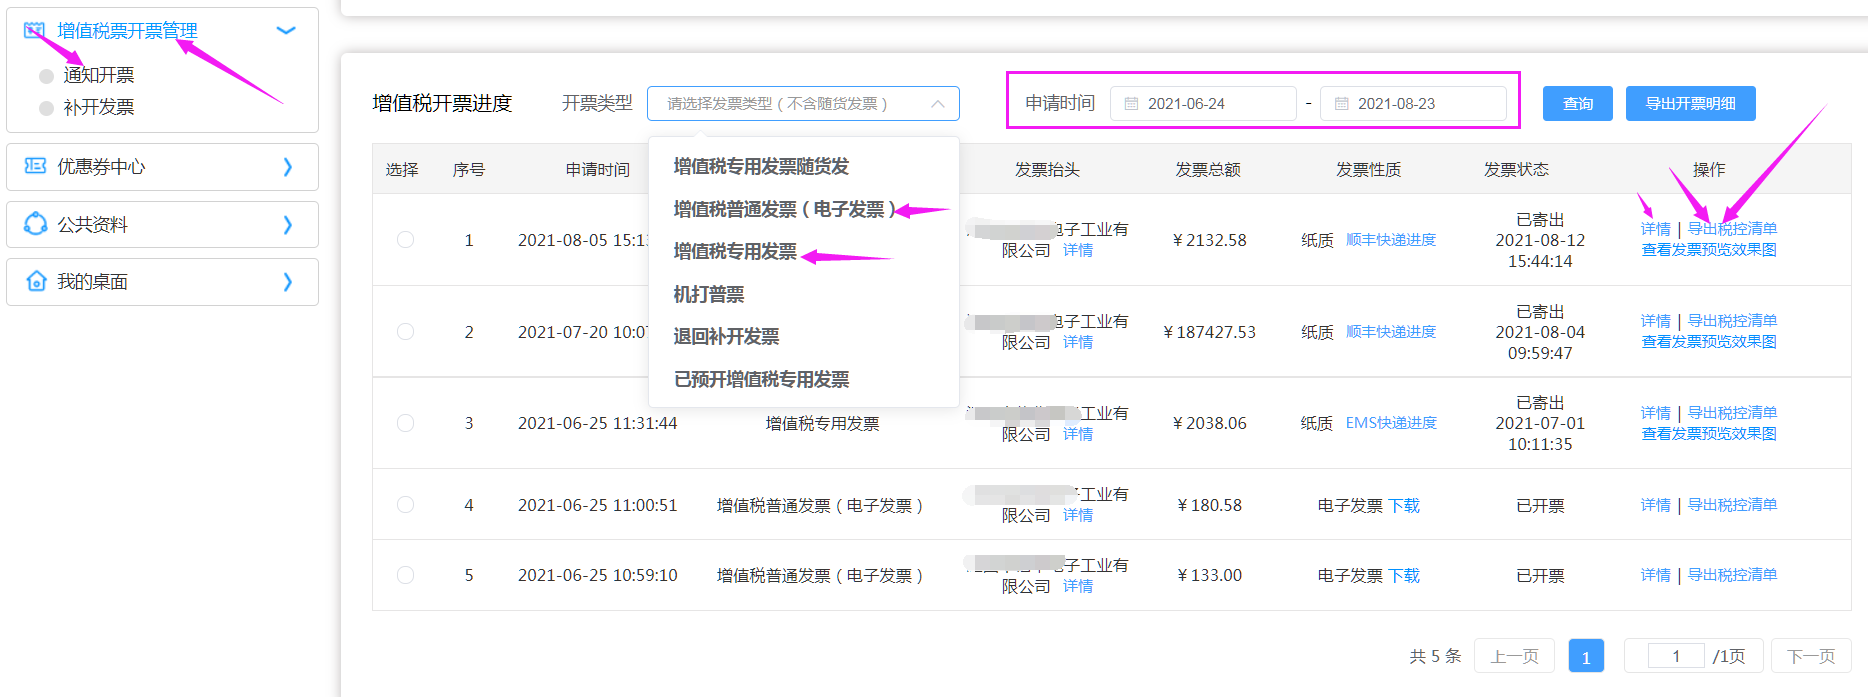The height and width of the screenshot is (697, 1868).
Task: Click the 公共资料 sidebar icon
Action: tap(35, 224)
